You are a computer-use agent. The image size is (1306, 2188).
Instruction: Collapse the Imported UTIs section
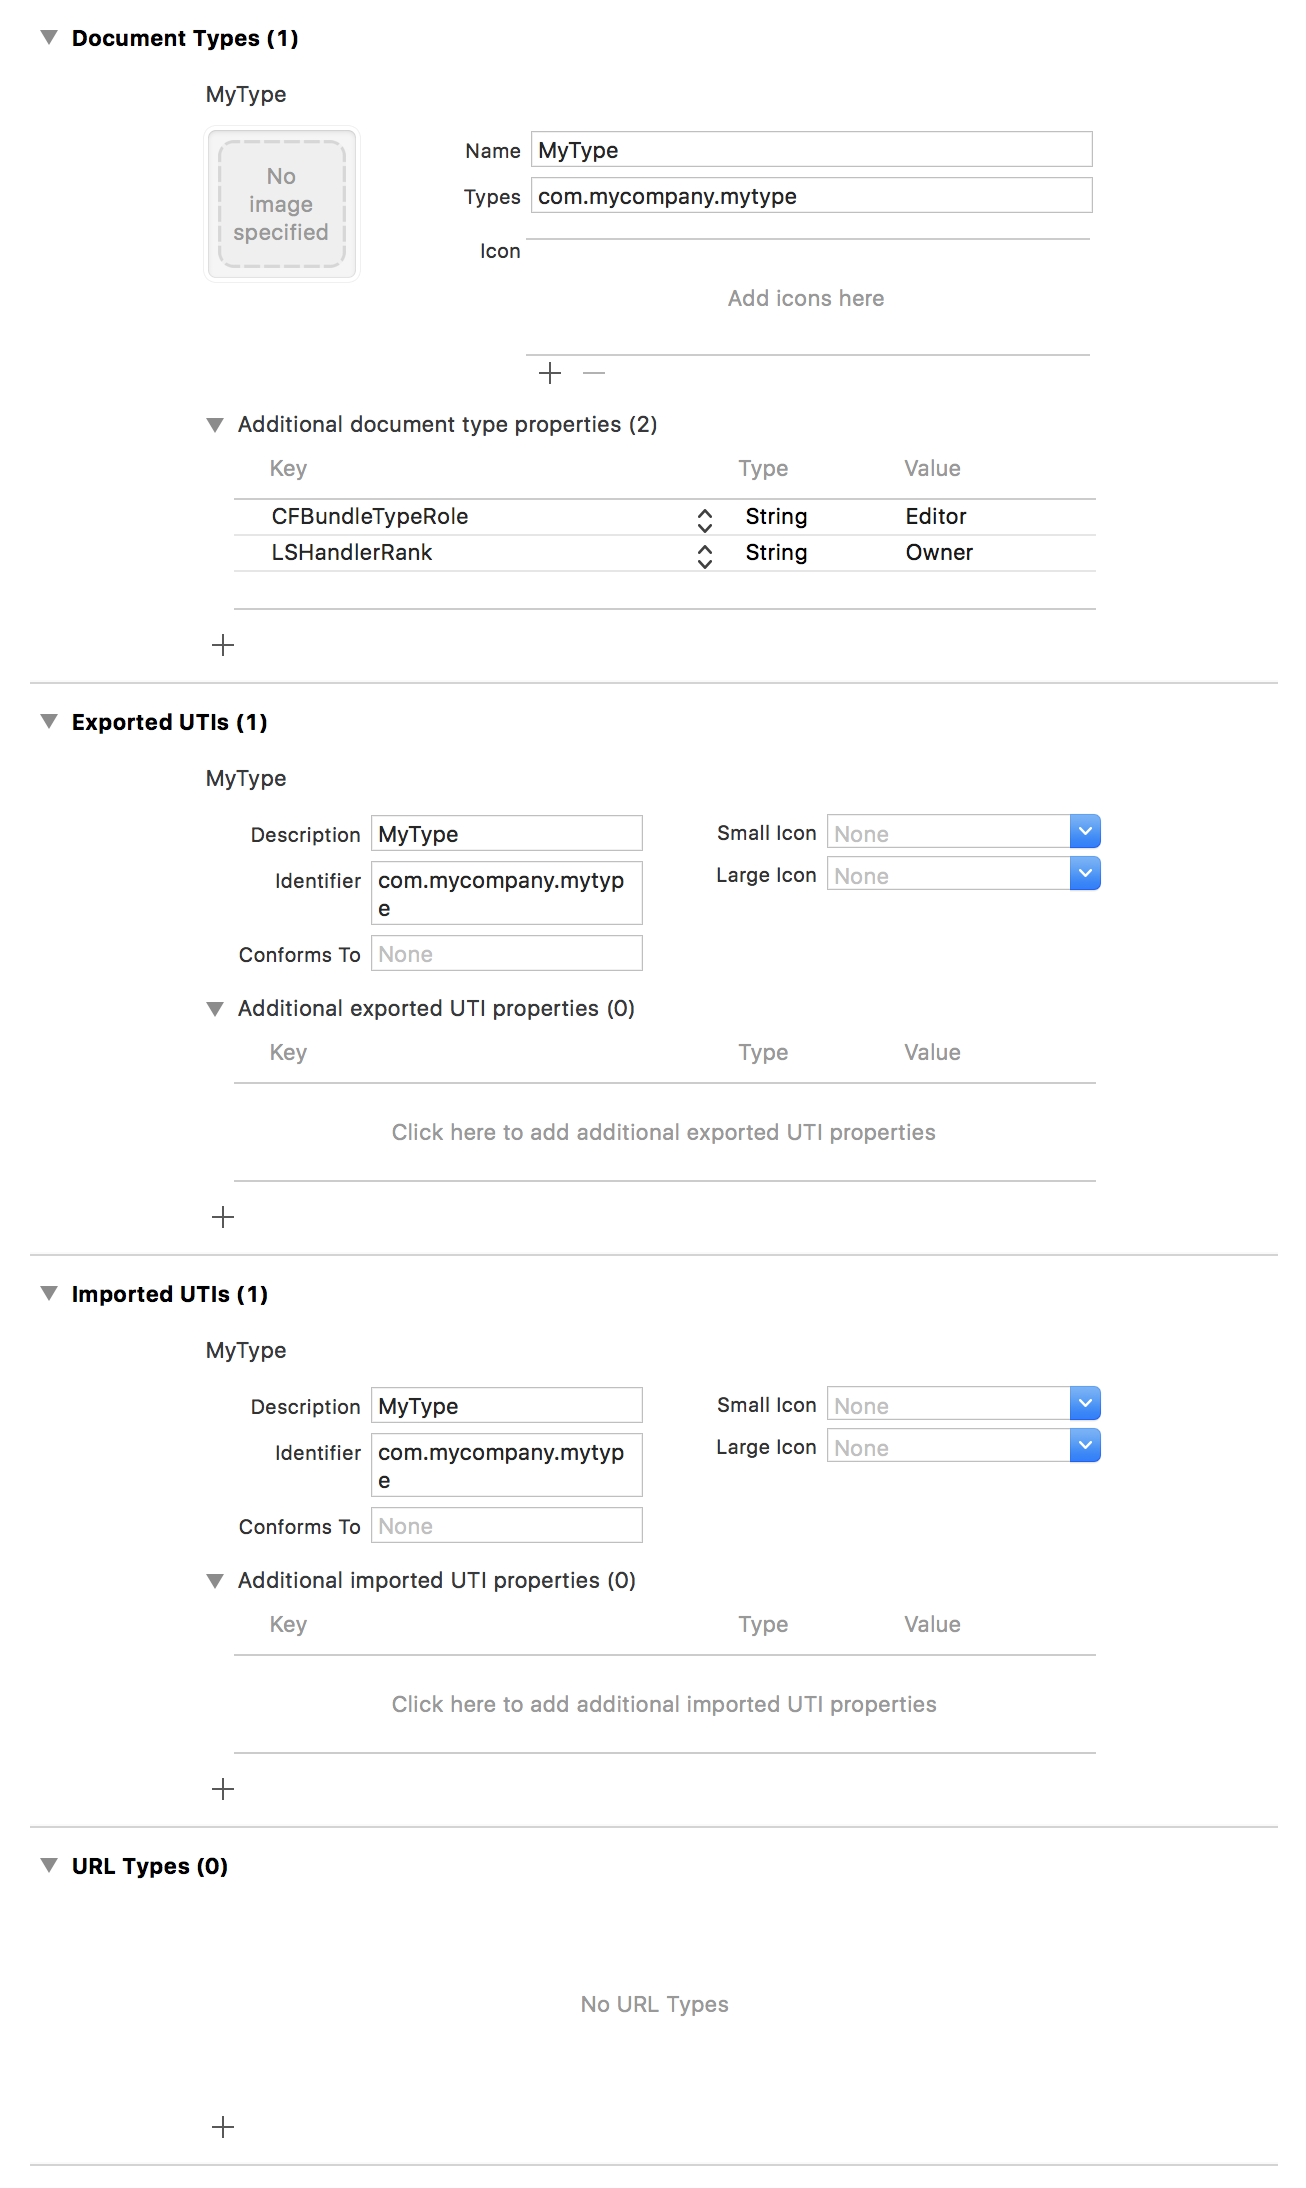tap(49, 1294)
